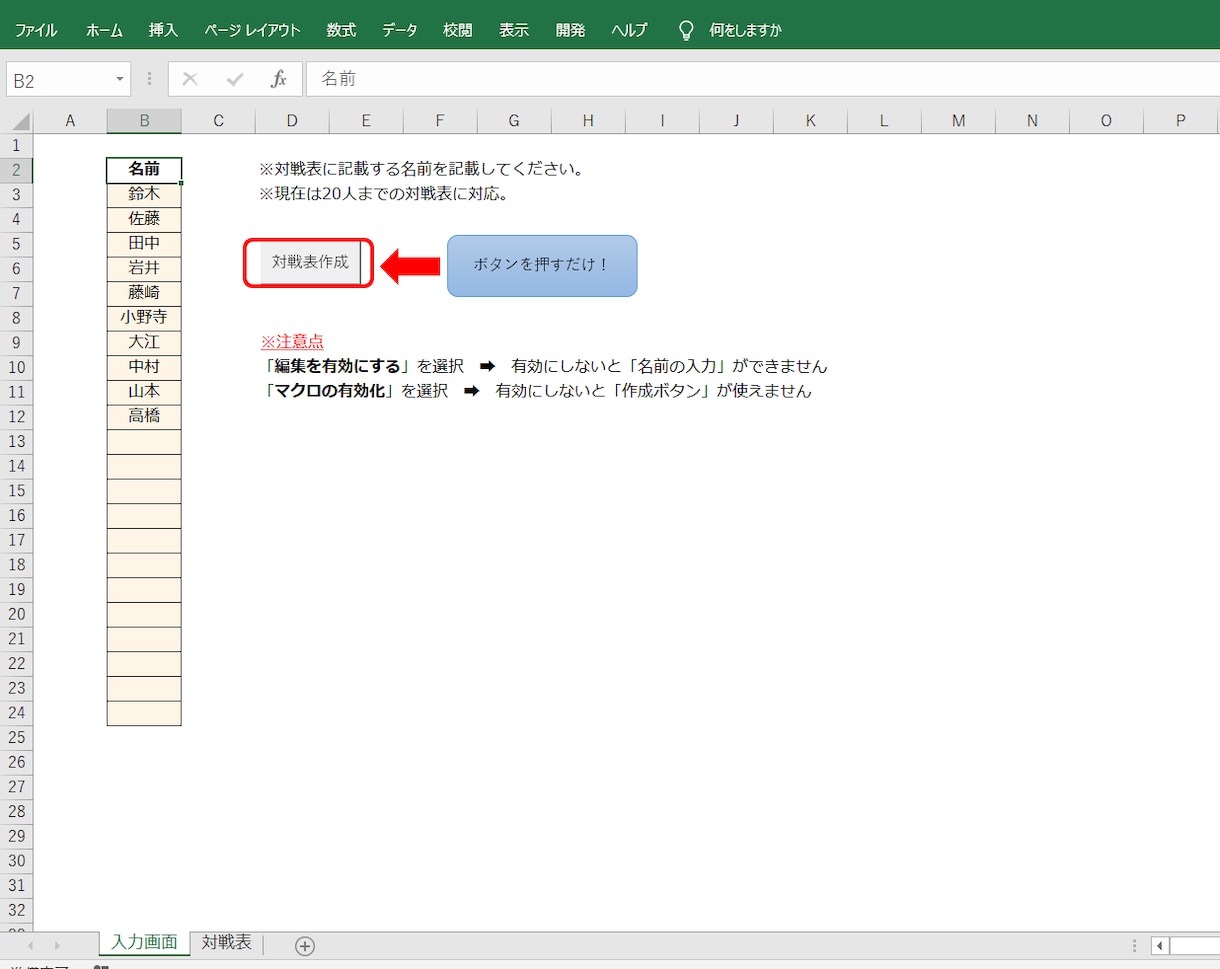This screenshot has width=1220, height=969.
Task: Click the cell containing 小野寺
Action: pos(144,317)
